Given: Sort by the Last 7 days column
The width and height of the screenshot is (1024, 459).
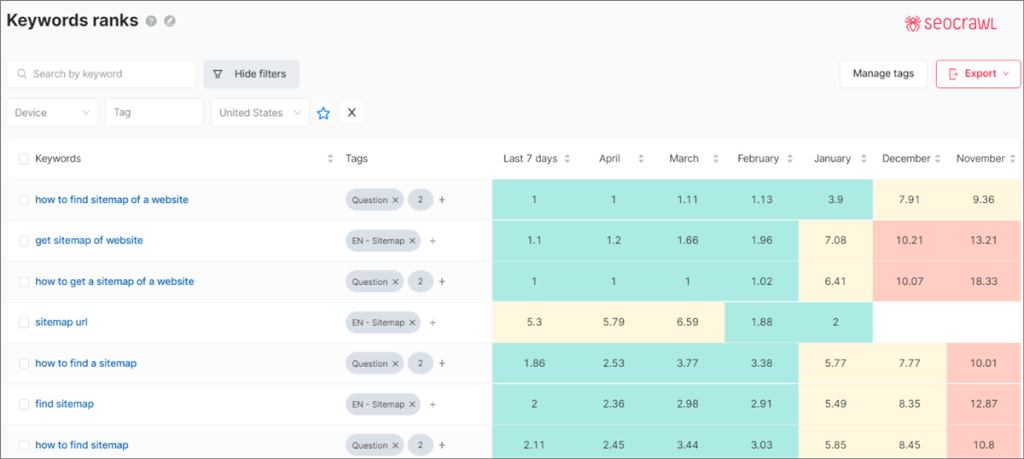Looking at the screenshot, I should pyautogui.click(x=536, y=159).
